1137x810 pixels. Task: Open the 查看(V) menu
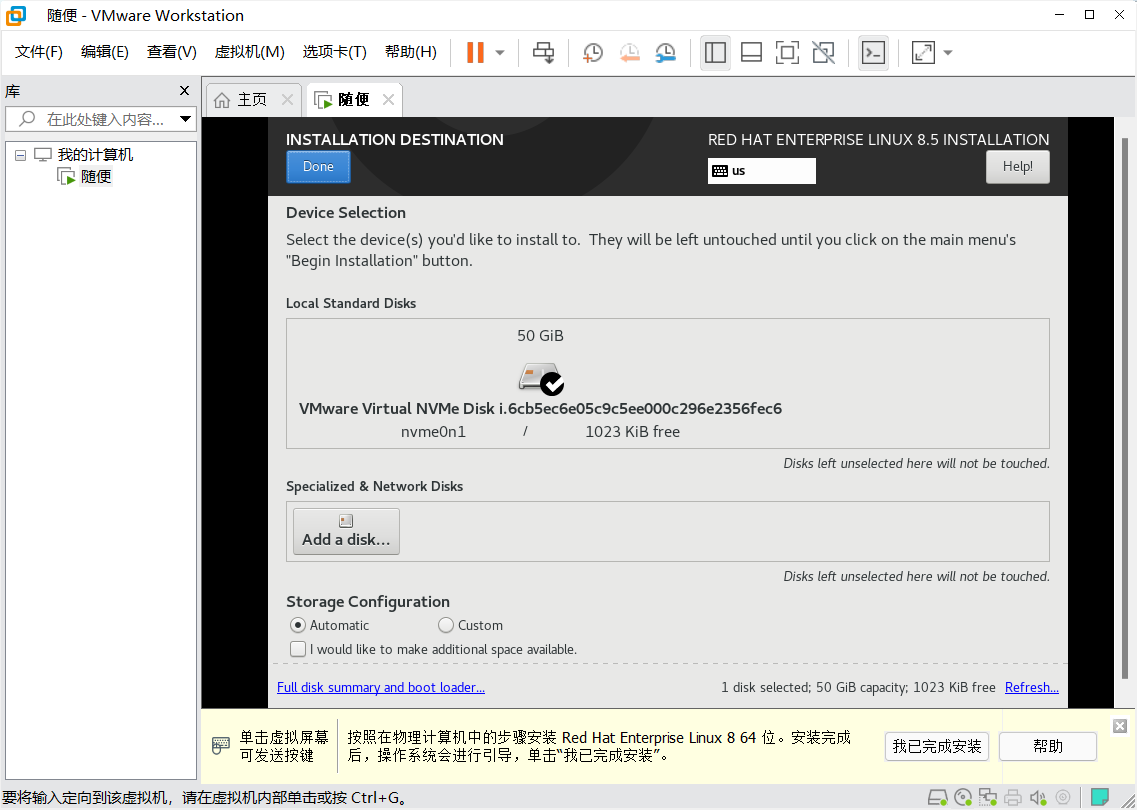[171, 52]
